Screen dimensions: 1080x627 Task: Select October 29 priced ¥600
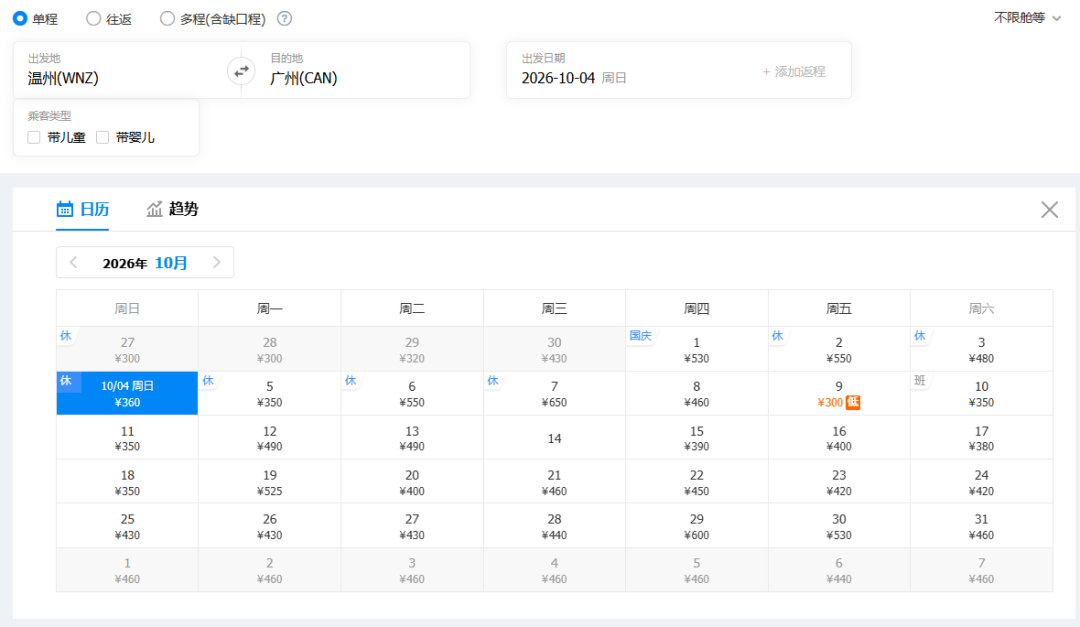tap(696, 526)
